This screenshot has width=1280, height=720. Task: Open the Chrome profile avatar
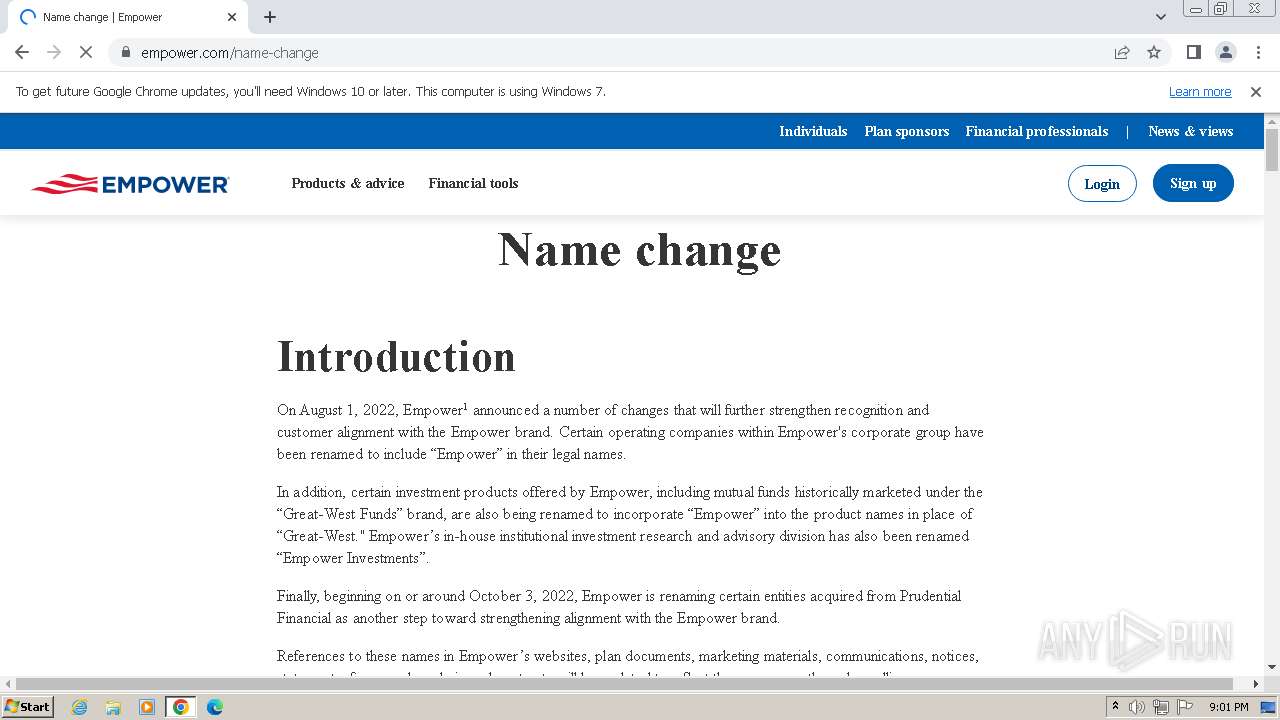click(x=1225, y=52)
